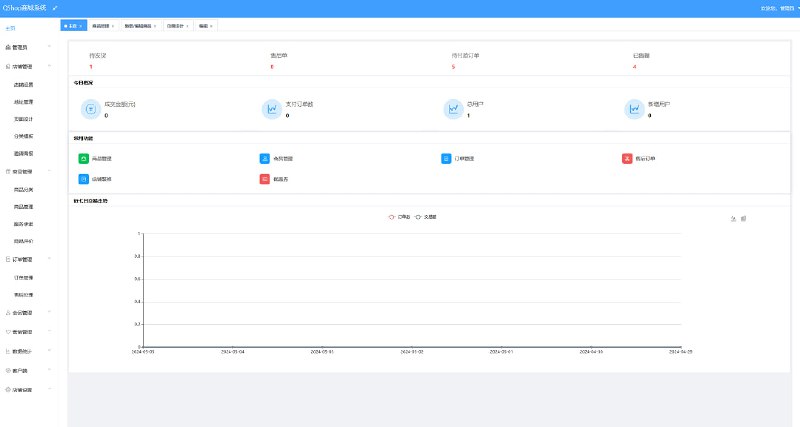
Task: Close the 店铺设计 tab
Action: point(188,25)
